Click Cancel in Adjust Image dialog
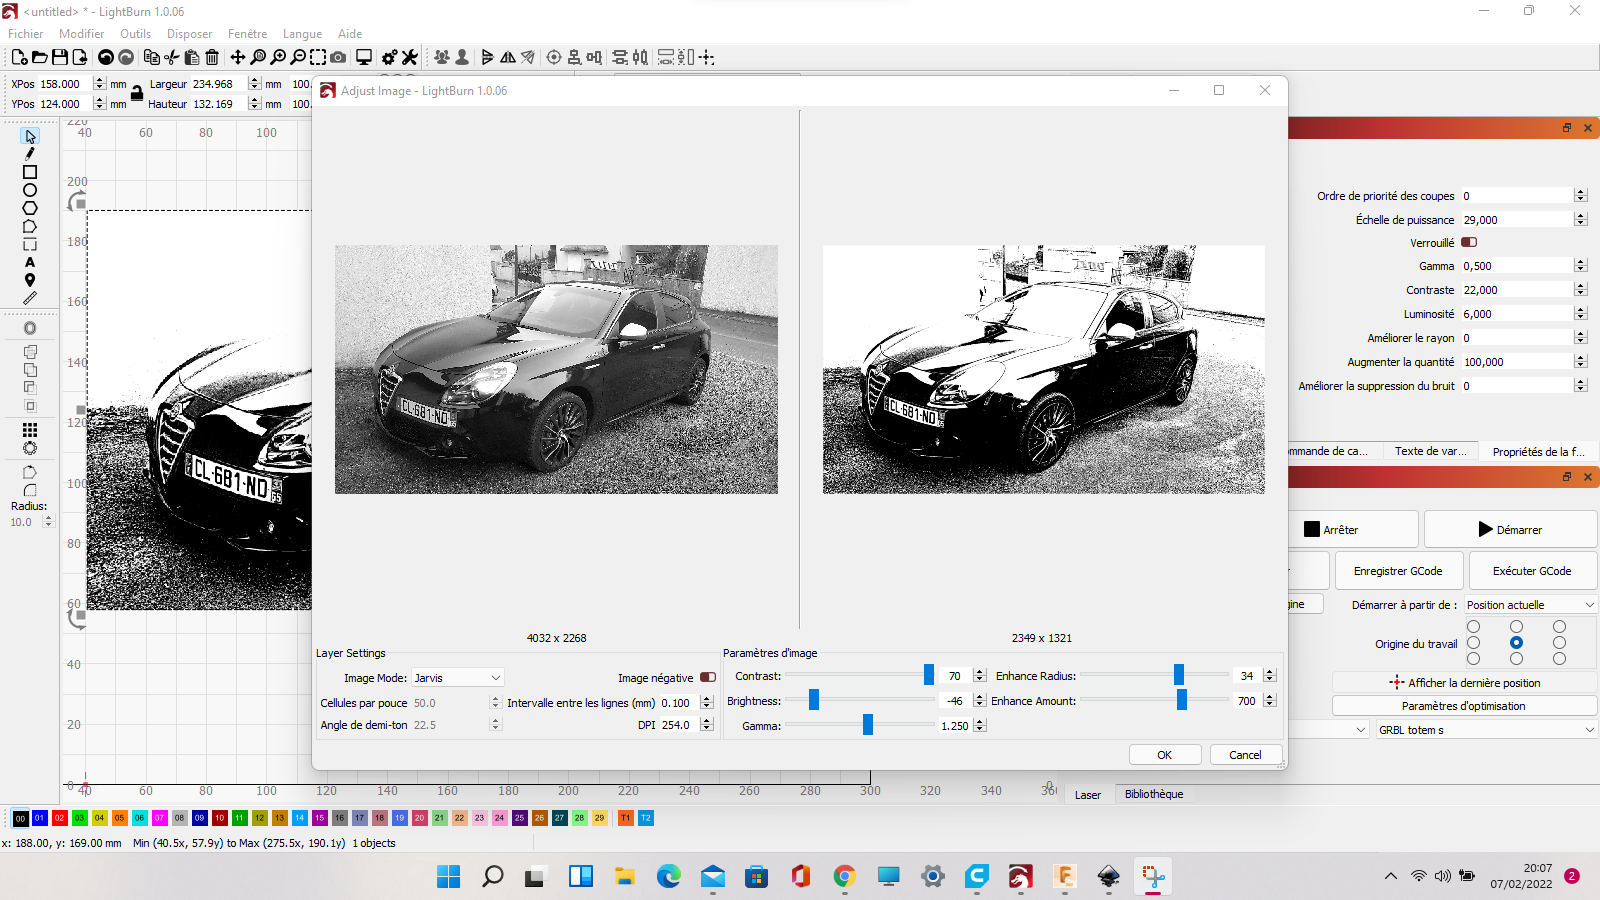This screenshot has height=900, width=1600. 1246,755
